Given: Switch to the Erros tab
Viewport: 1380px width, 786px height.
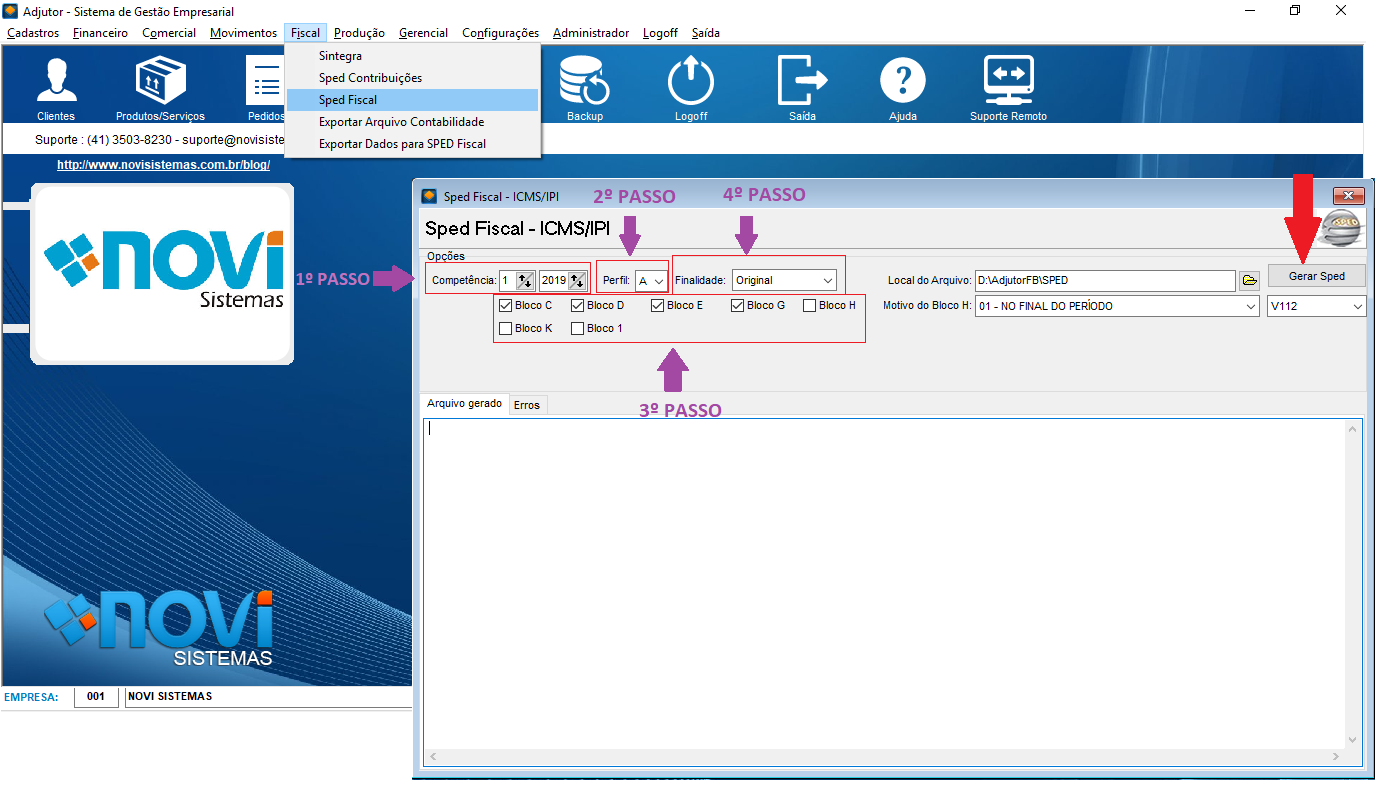Looking at the screenshot, I should coord(527,405).
